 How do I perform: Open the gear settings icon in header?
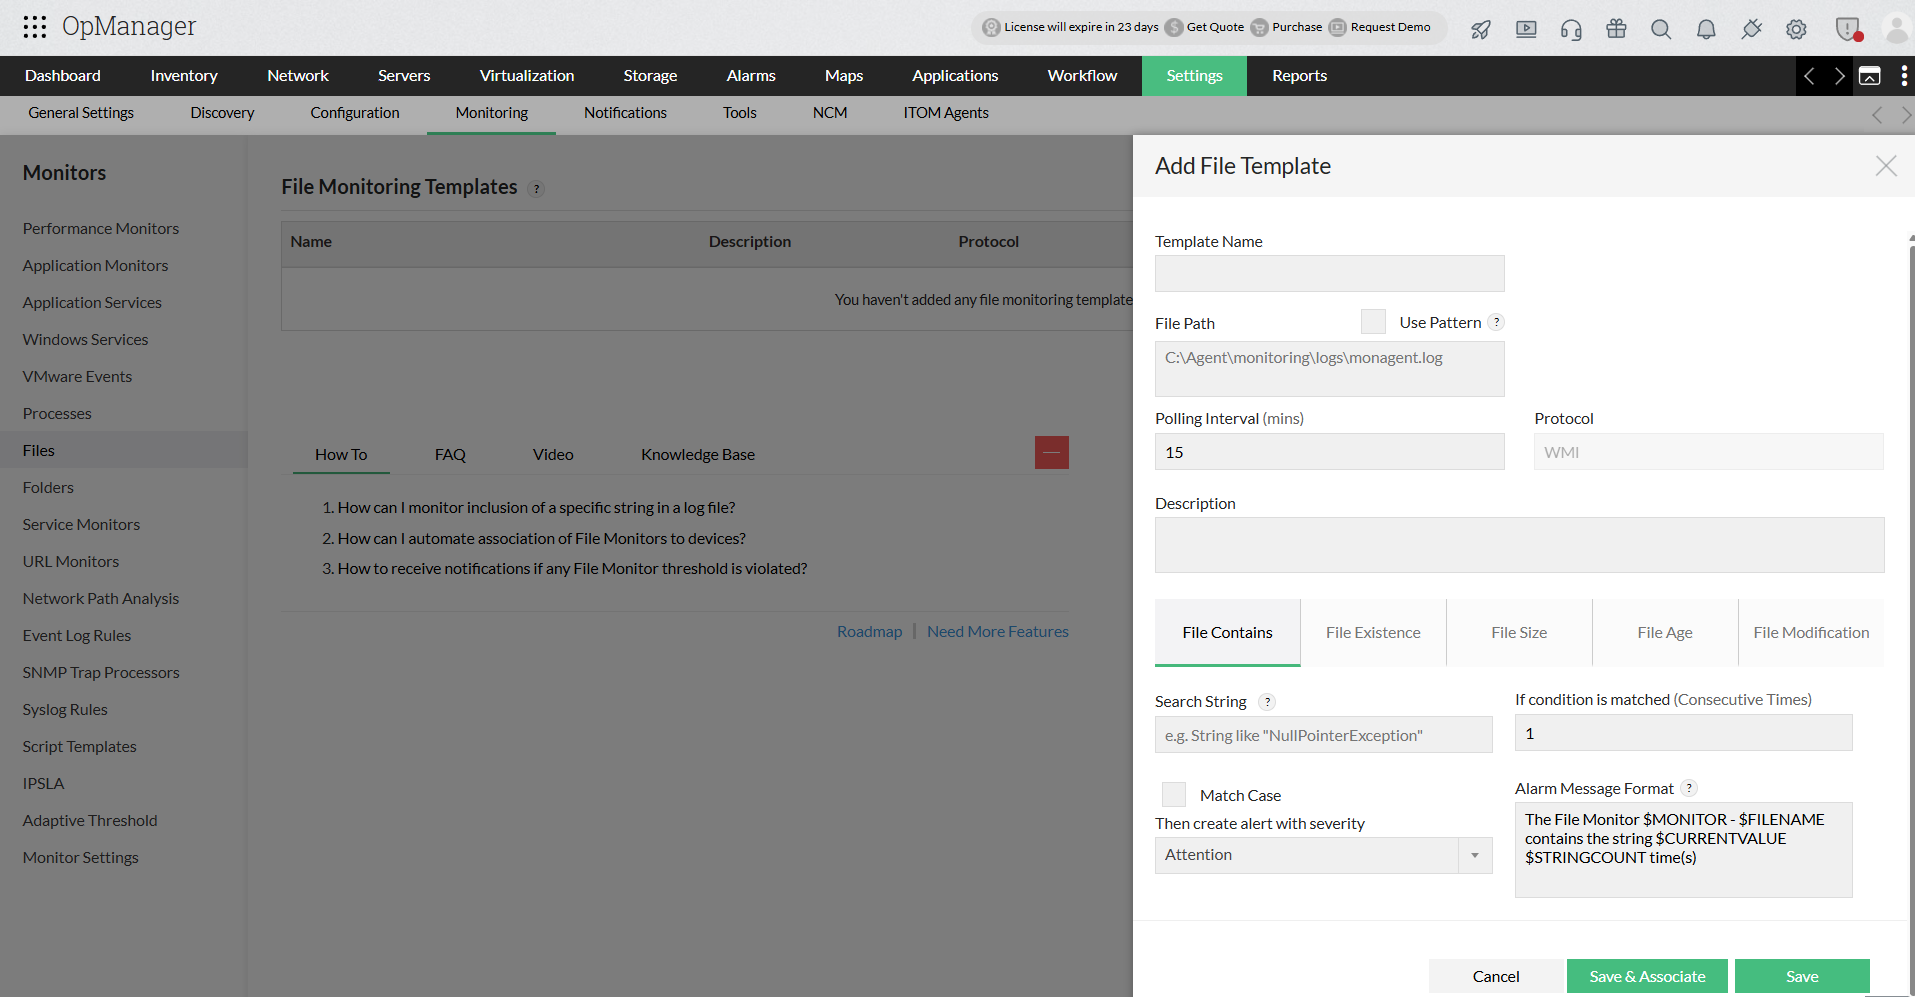click(x=1796, y=29)
